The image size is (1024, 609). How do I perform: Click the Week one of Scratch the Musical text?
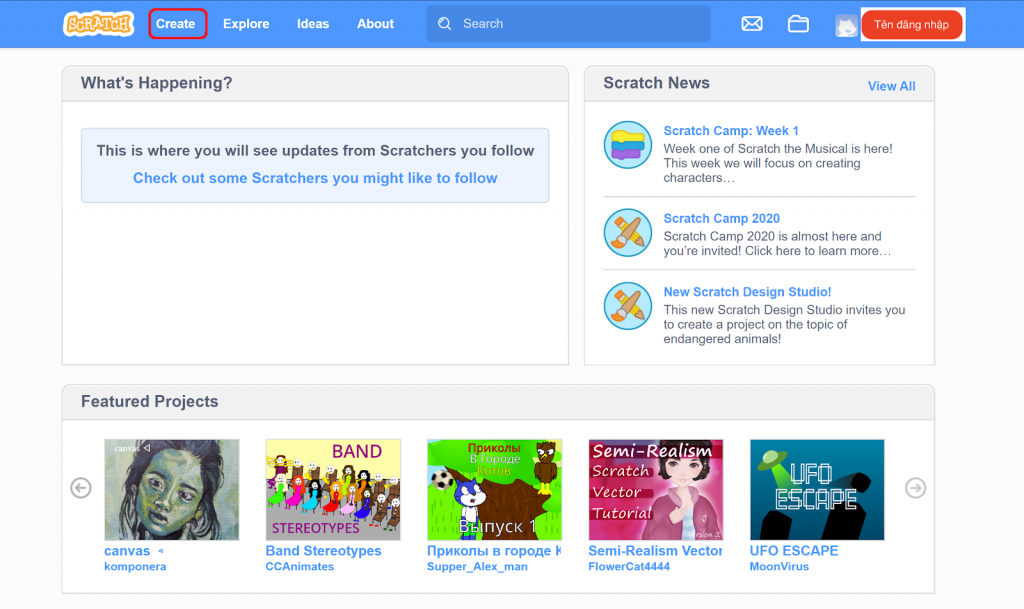(778, 163)
